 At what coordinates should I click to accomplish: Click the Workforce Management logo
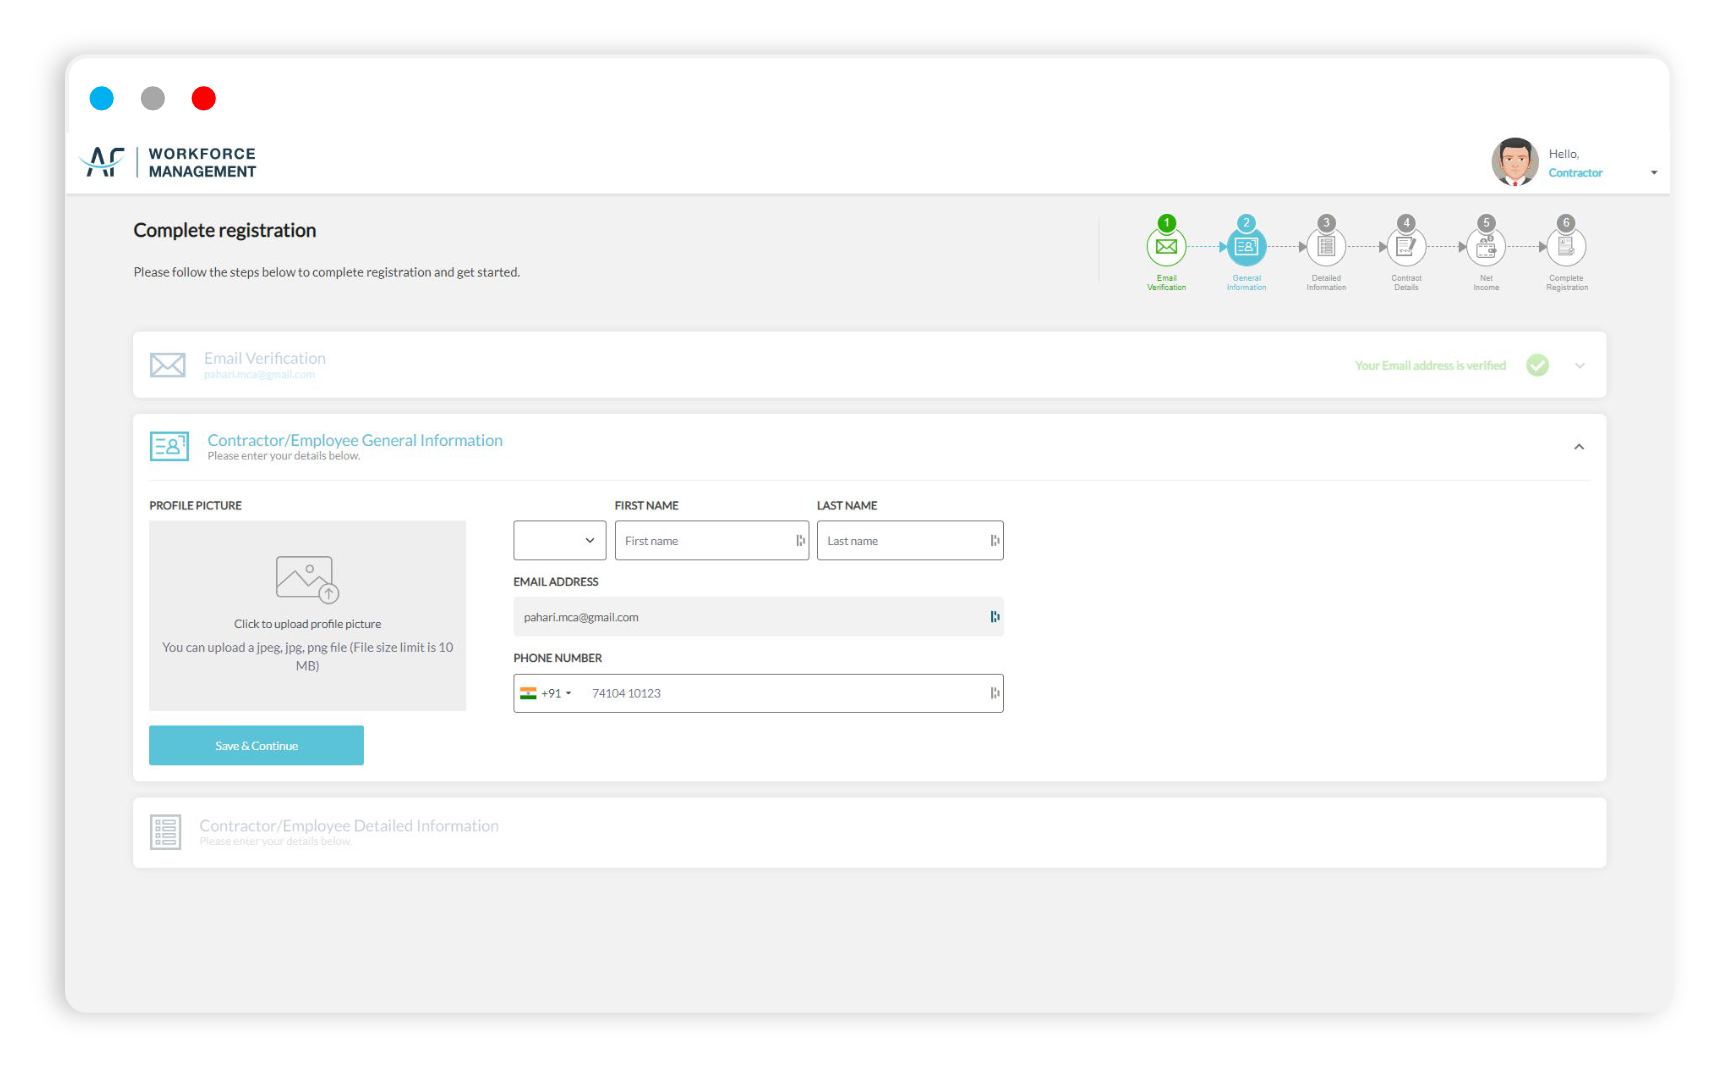(168, 162)
